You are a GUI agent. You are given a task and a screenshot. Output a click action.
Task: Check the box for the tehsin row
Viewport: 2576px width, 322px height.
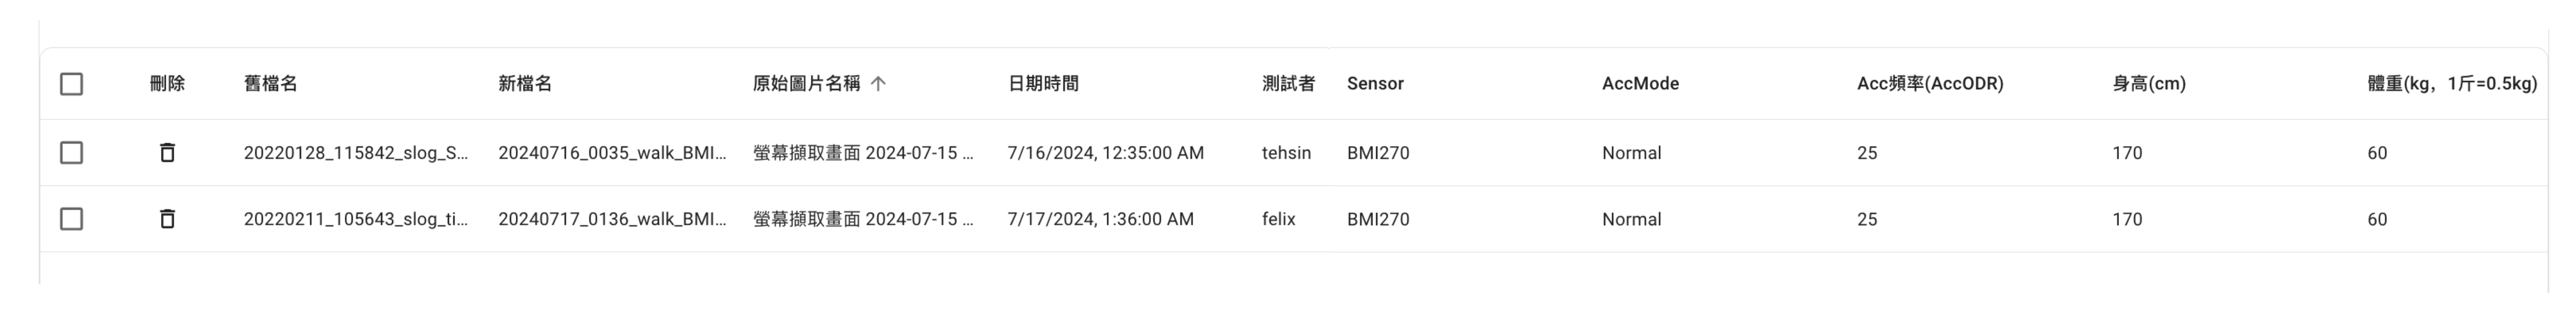click(x=71, y=153)
